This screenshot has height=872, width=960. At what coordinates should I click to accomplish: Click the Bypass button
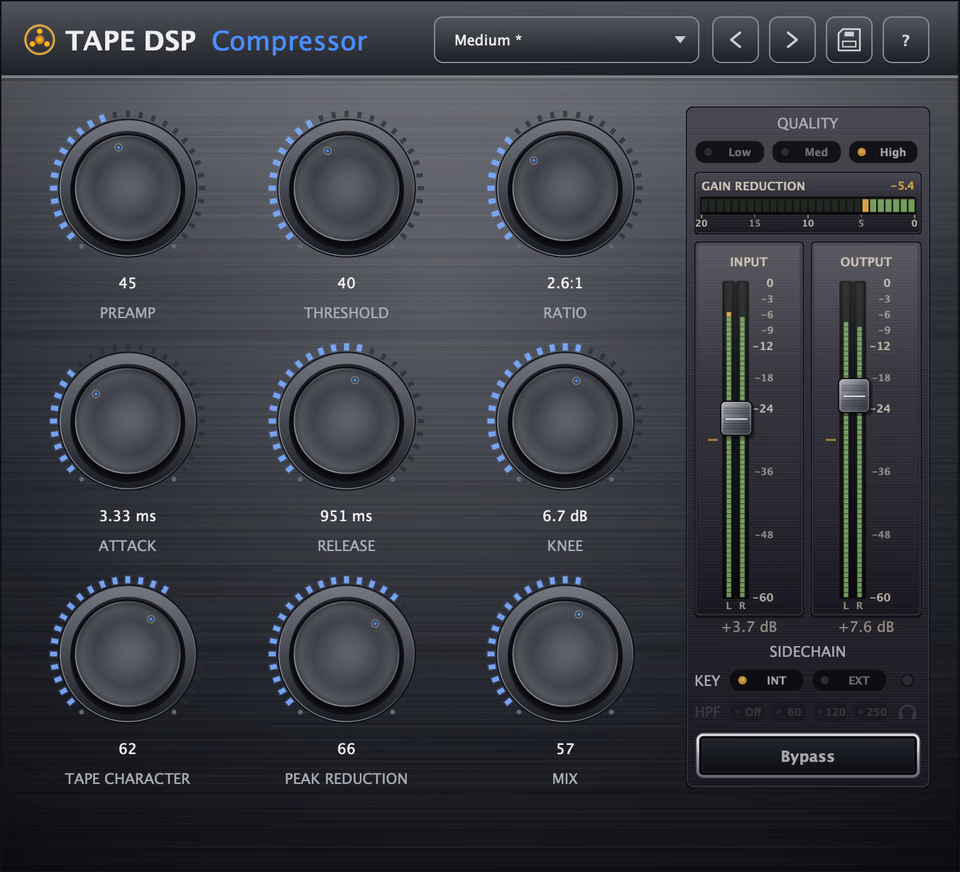point(808,756)
